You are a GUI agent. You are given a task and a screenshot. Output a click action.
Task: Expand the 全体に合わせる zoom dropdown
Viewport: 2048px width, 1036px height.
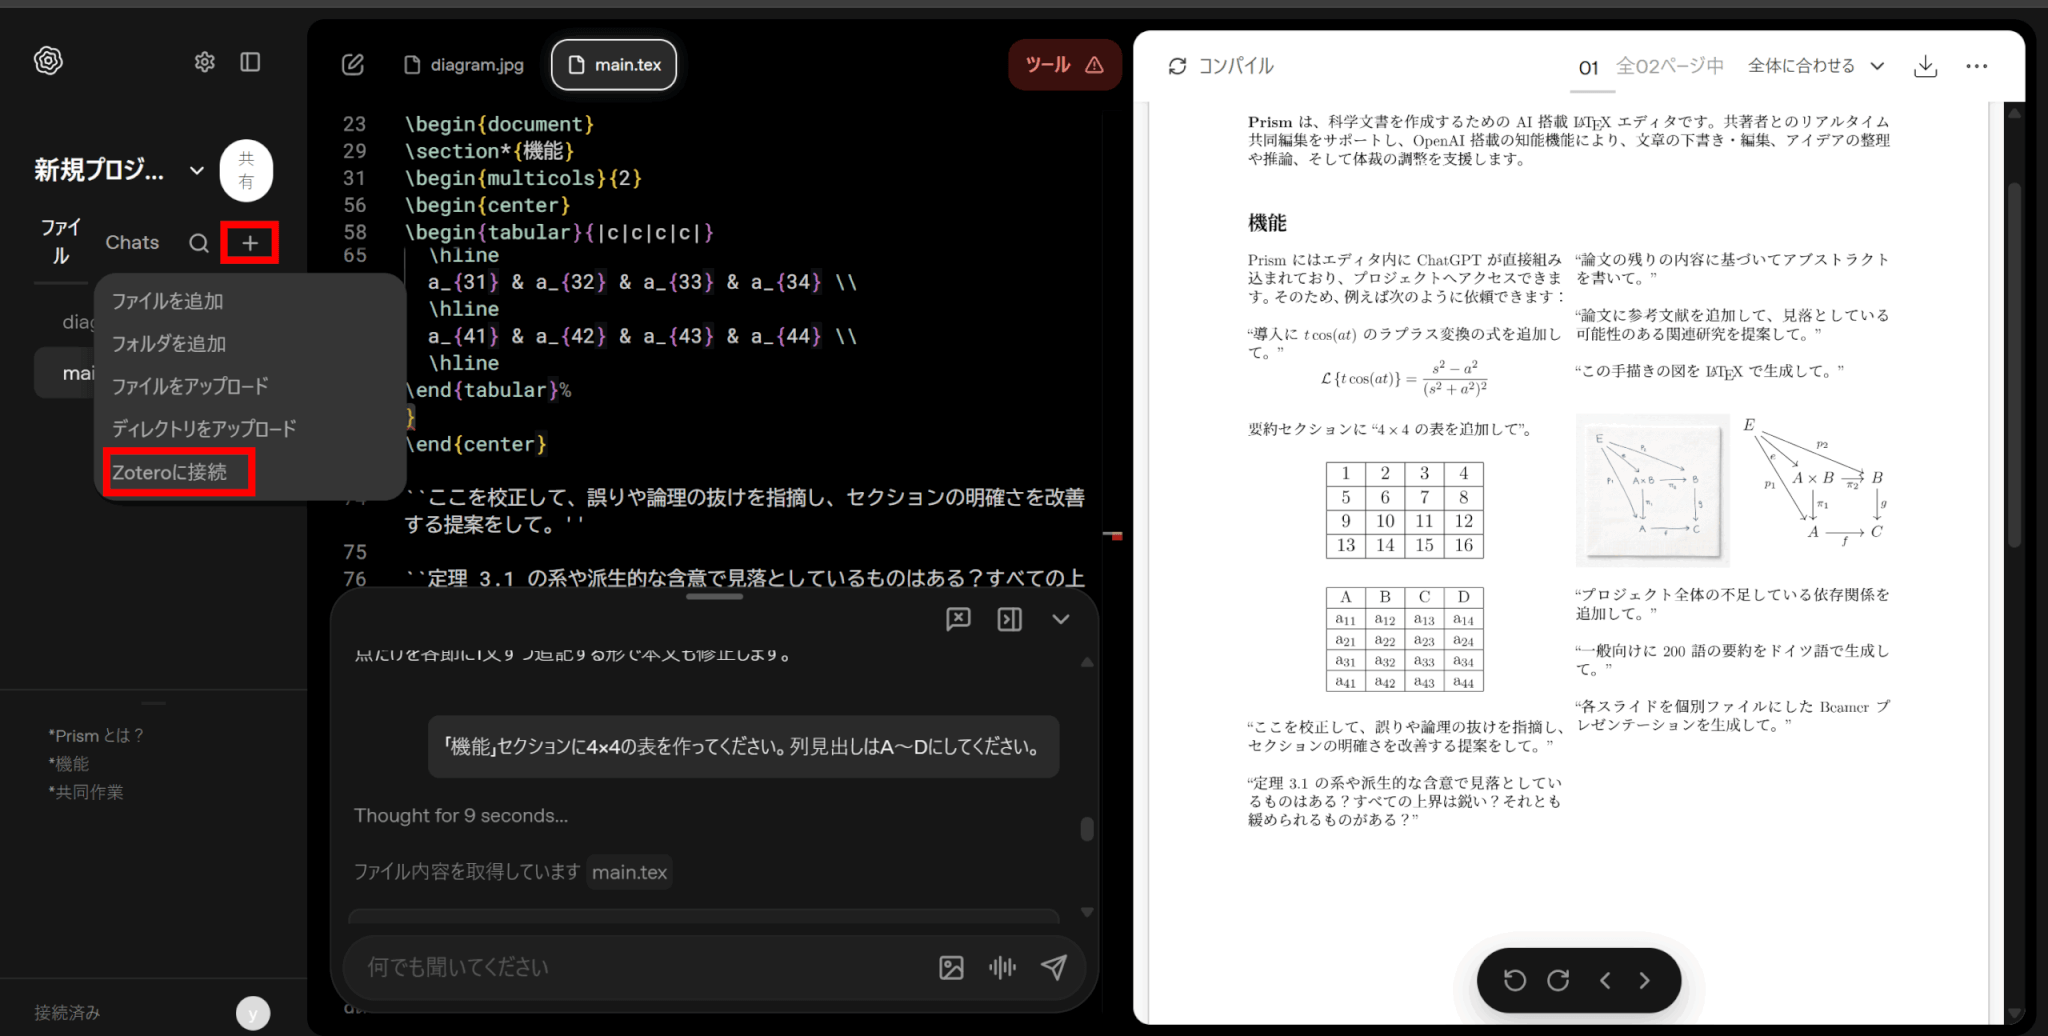click(x=1815, y=66)
